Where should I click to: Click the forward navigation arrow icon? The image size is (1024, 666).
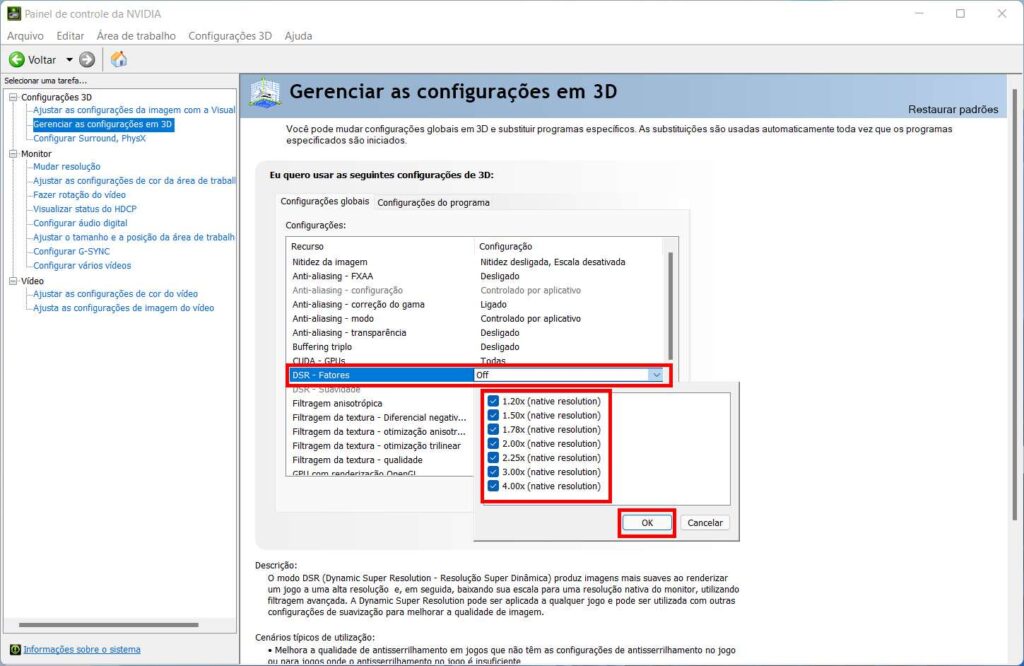coord(87,60)
